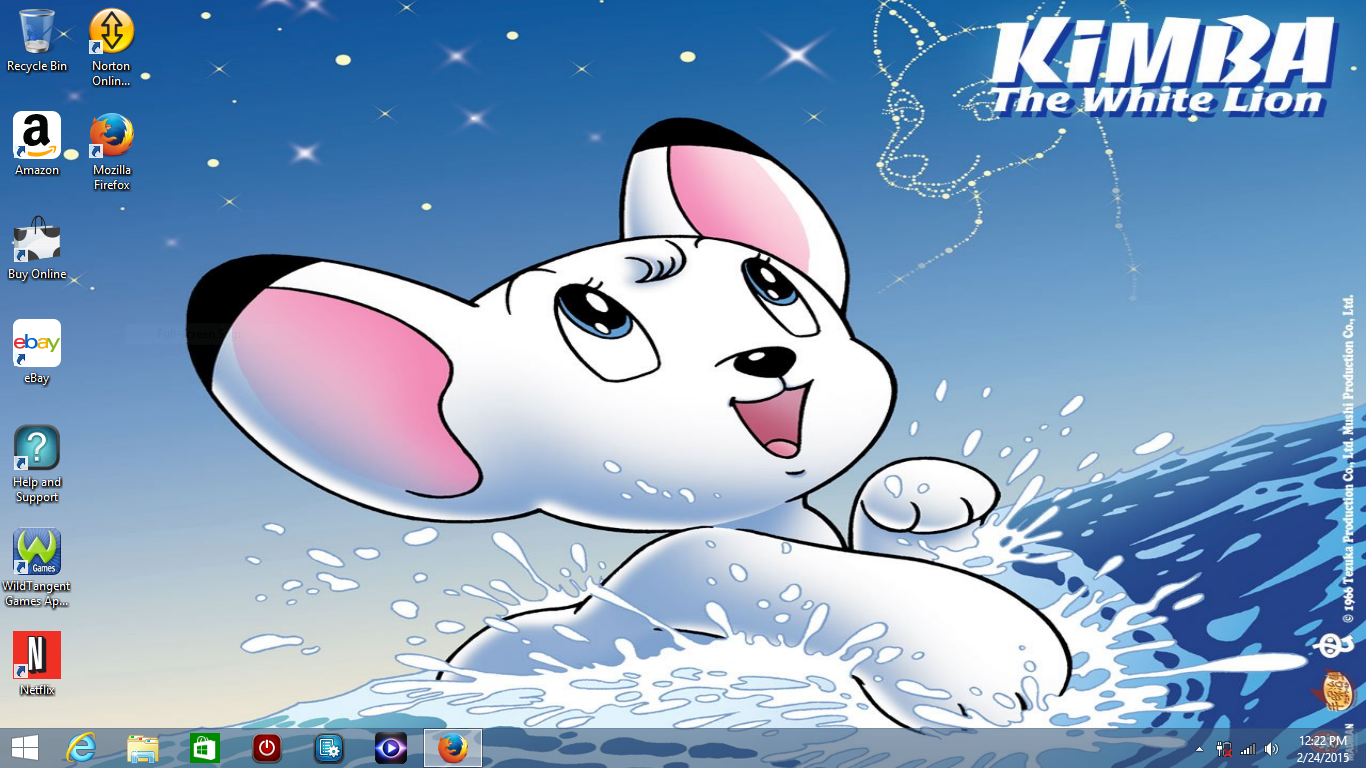
Task: Open the media player taskbar icon
Action: coord(390,748)
